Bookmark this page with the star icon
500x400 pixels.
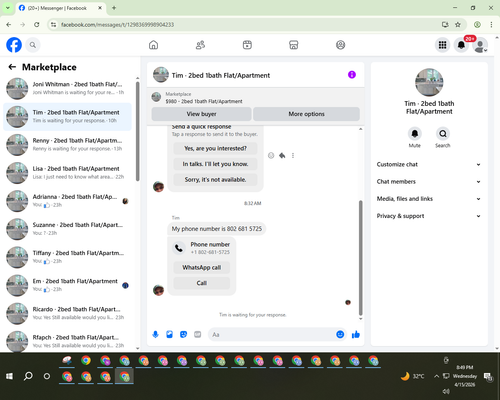pyautogui.click(x=458, y=25)
